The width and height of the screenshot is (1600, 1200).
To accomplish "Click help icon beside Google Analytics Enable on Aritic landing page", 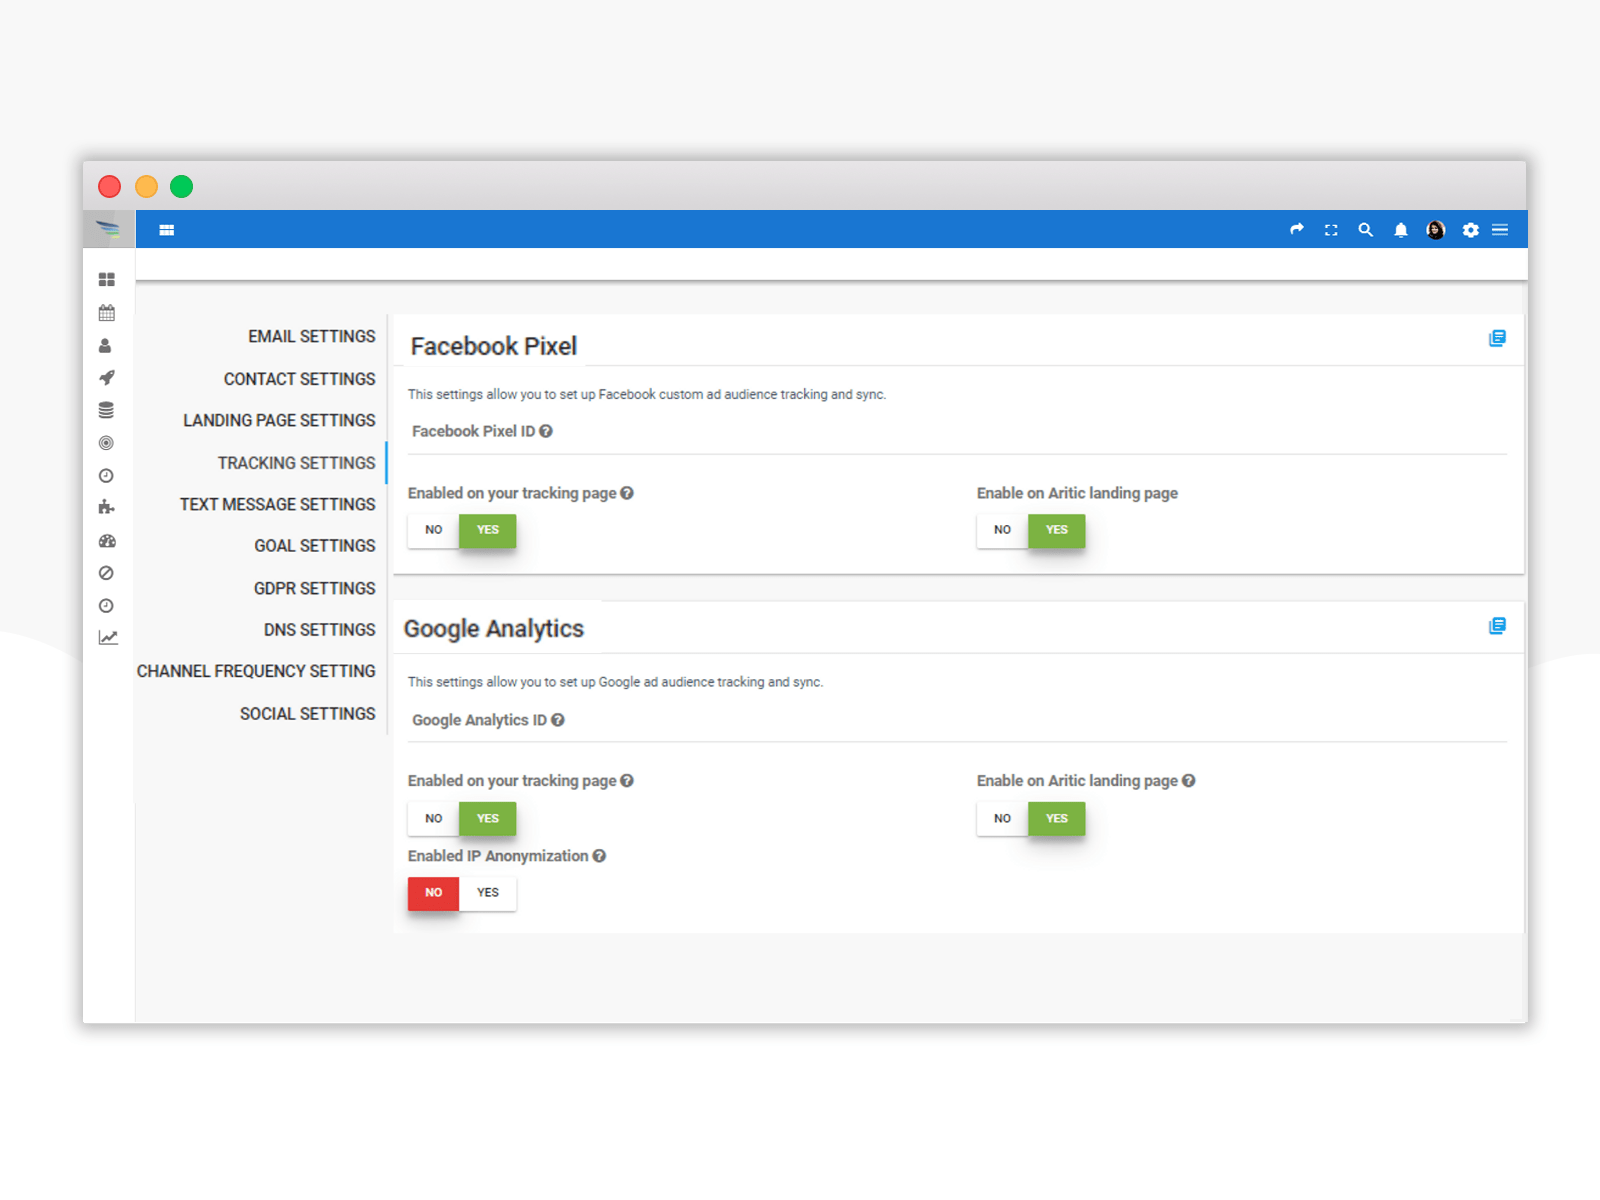I will pos(1189,781).
